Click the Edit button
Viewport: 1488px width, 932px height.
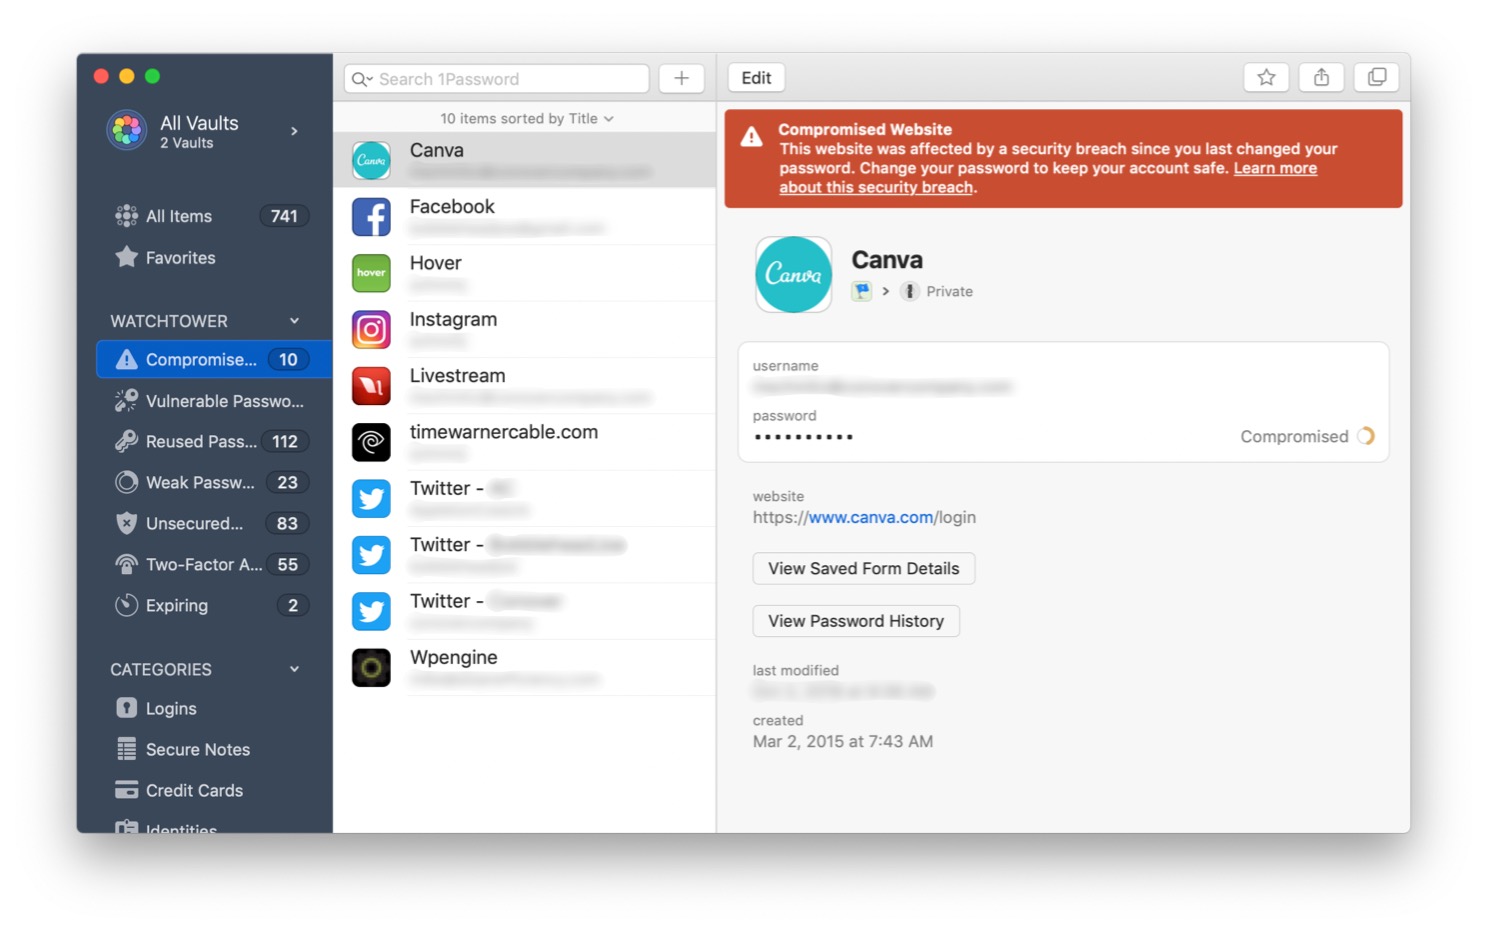point(756,77)
